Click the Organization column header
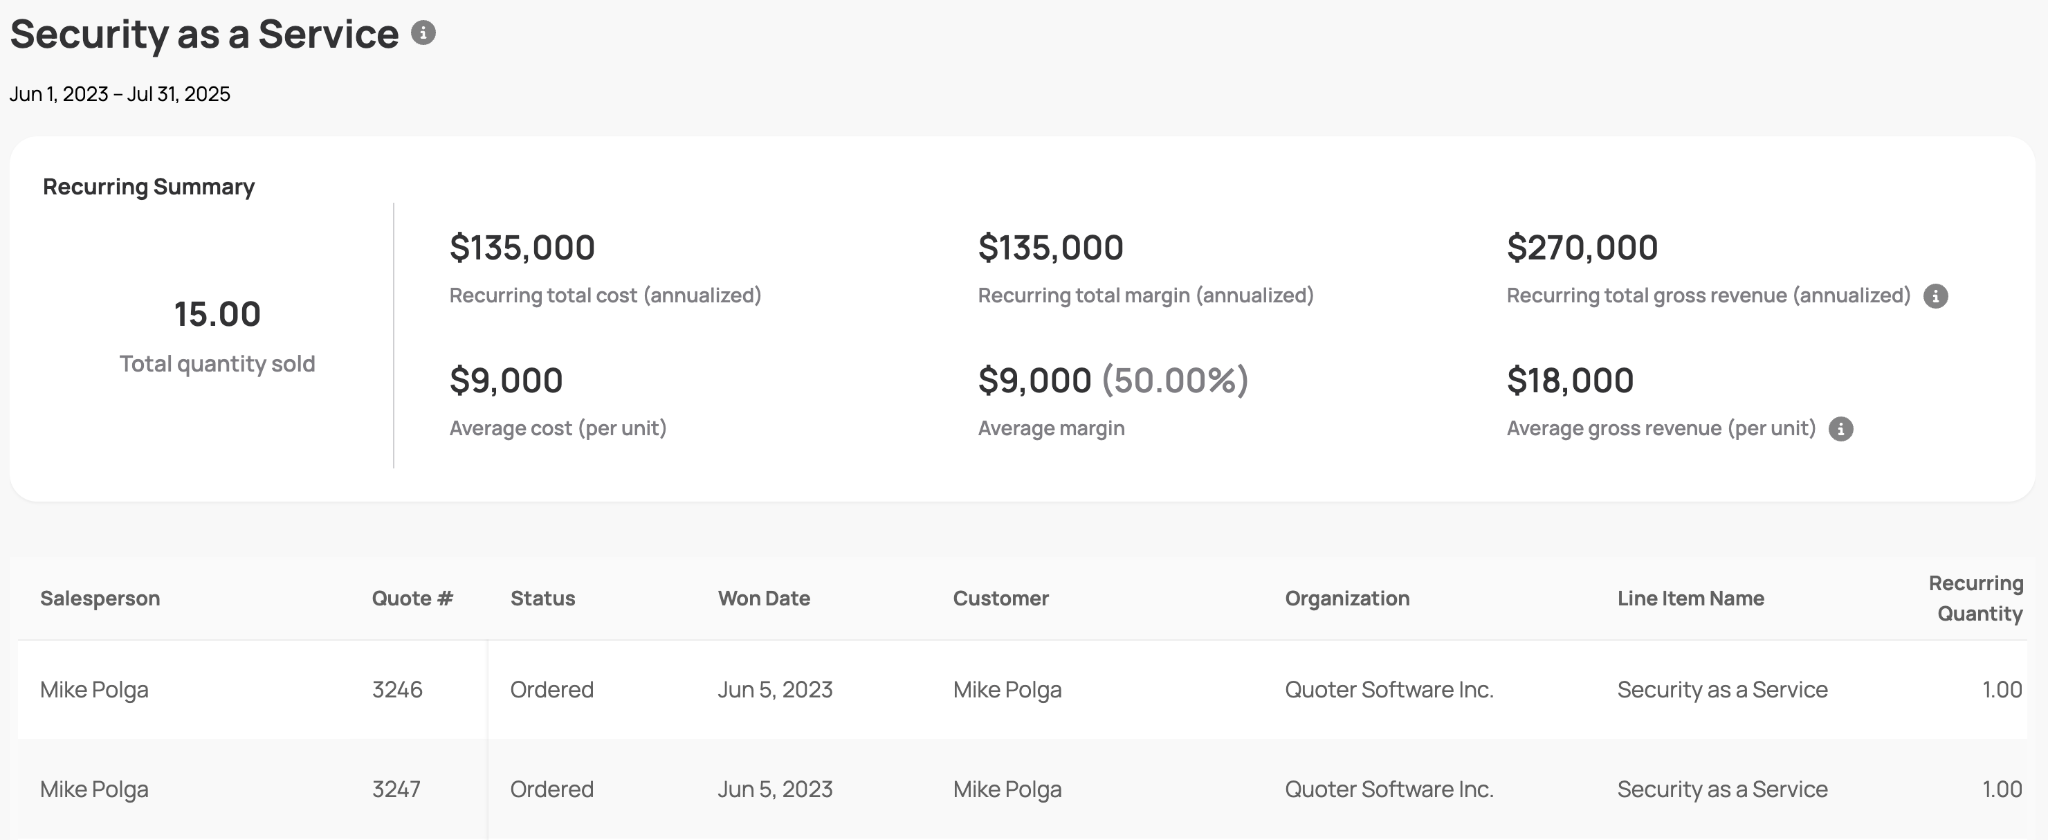This screenshot has width=2048, height=840. coord(1347,598)
